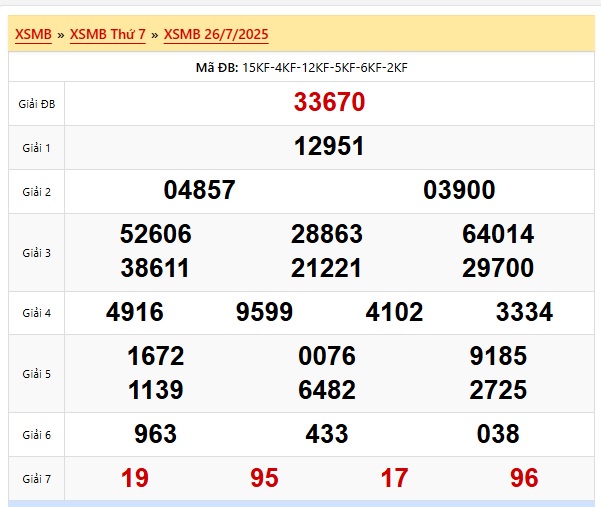Click seventh prize number 95
601x507 pixels.
264,478
